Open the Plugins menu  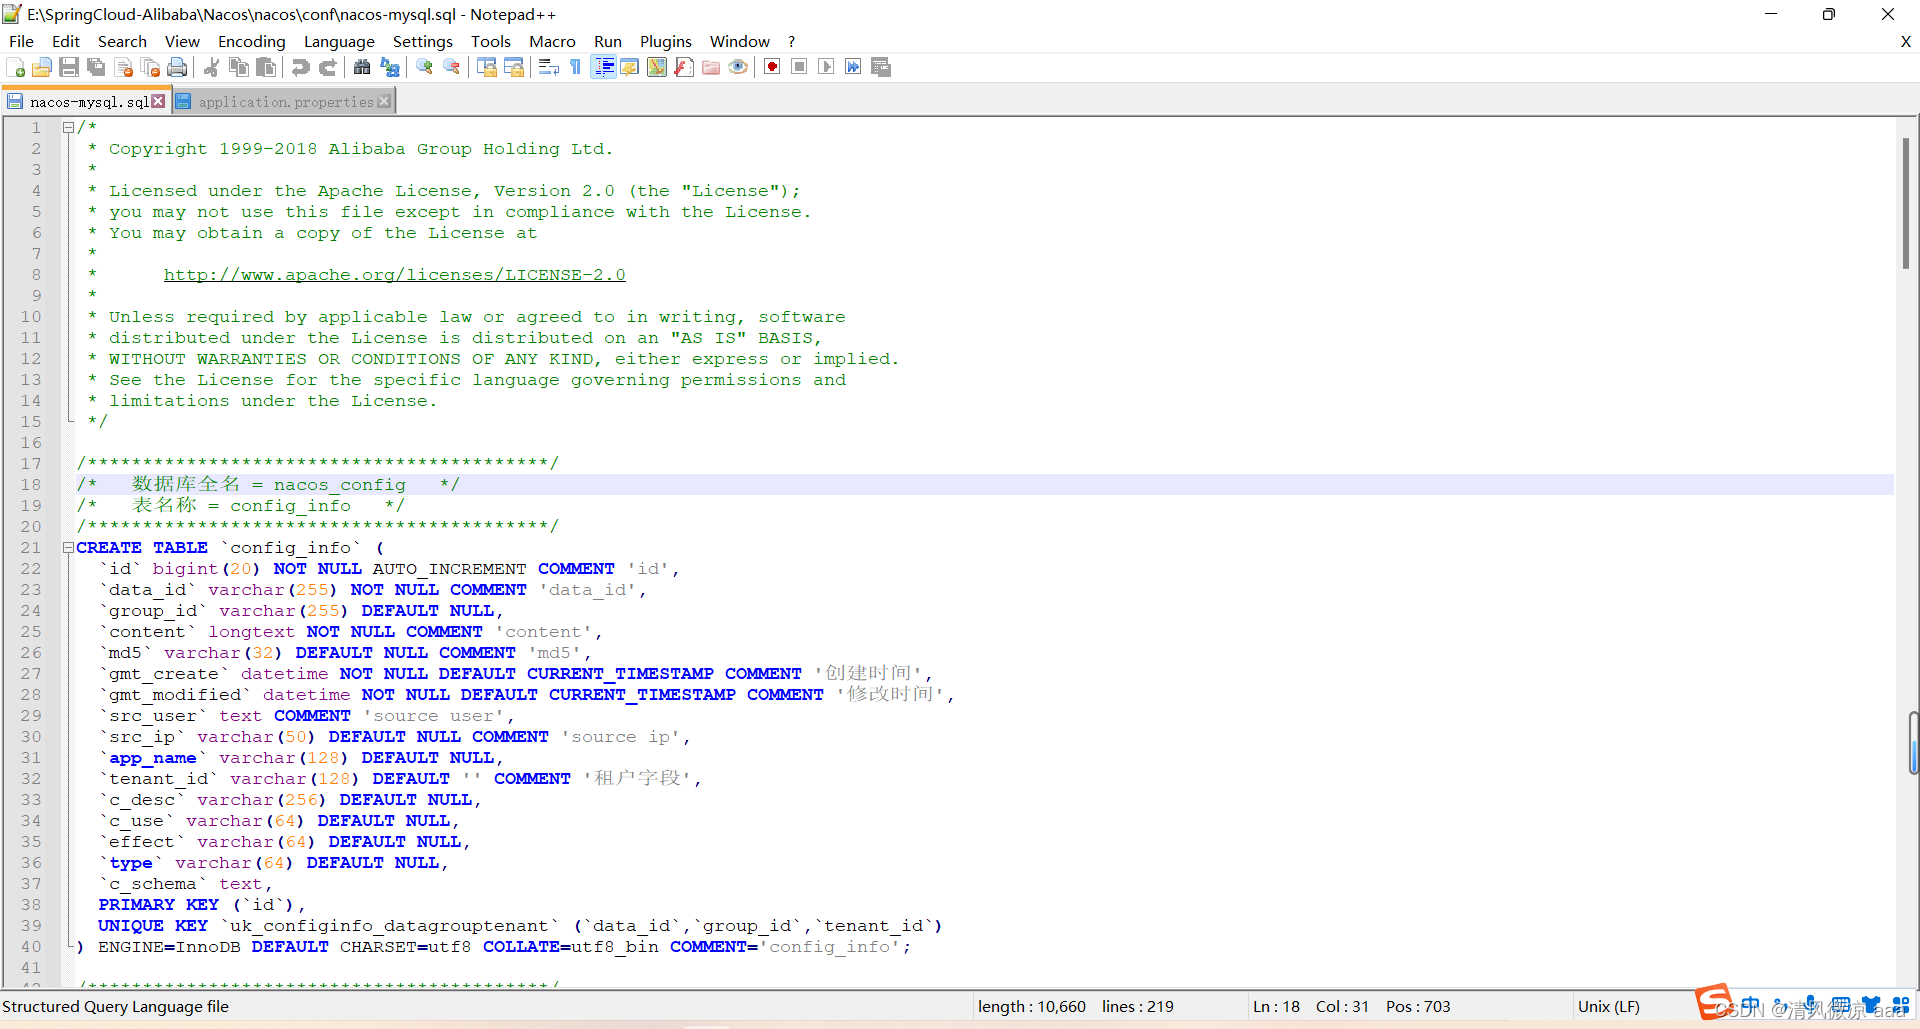[666, 41]
